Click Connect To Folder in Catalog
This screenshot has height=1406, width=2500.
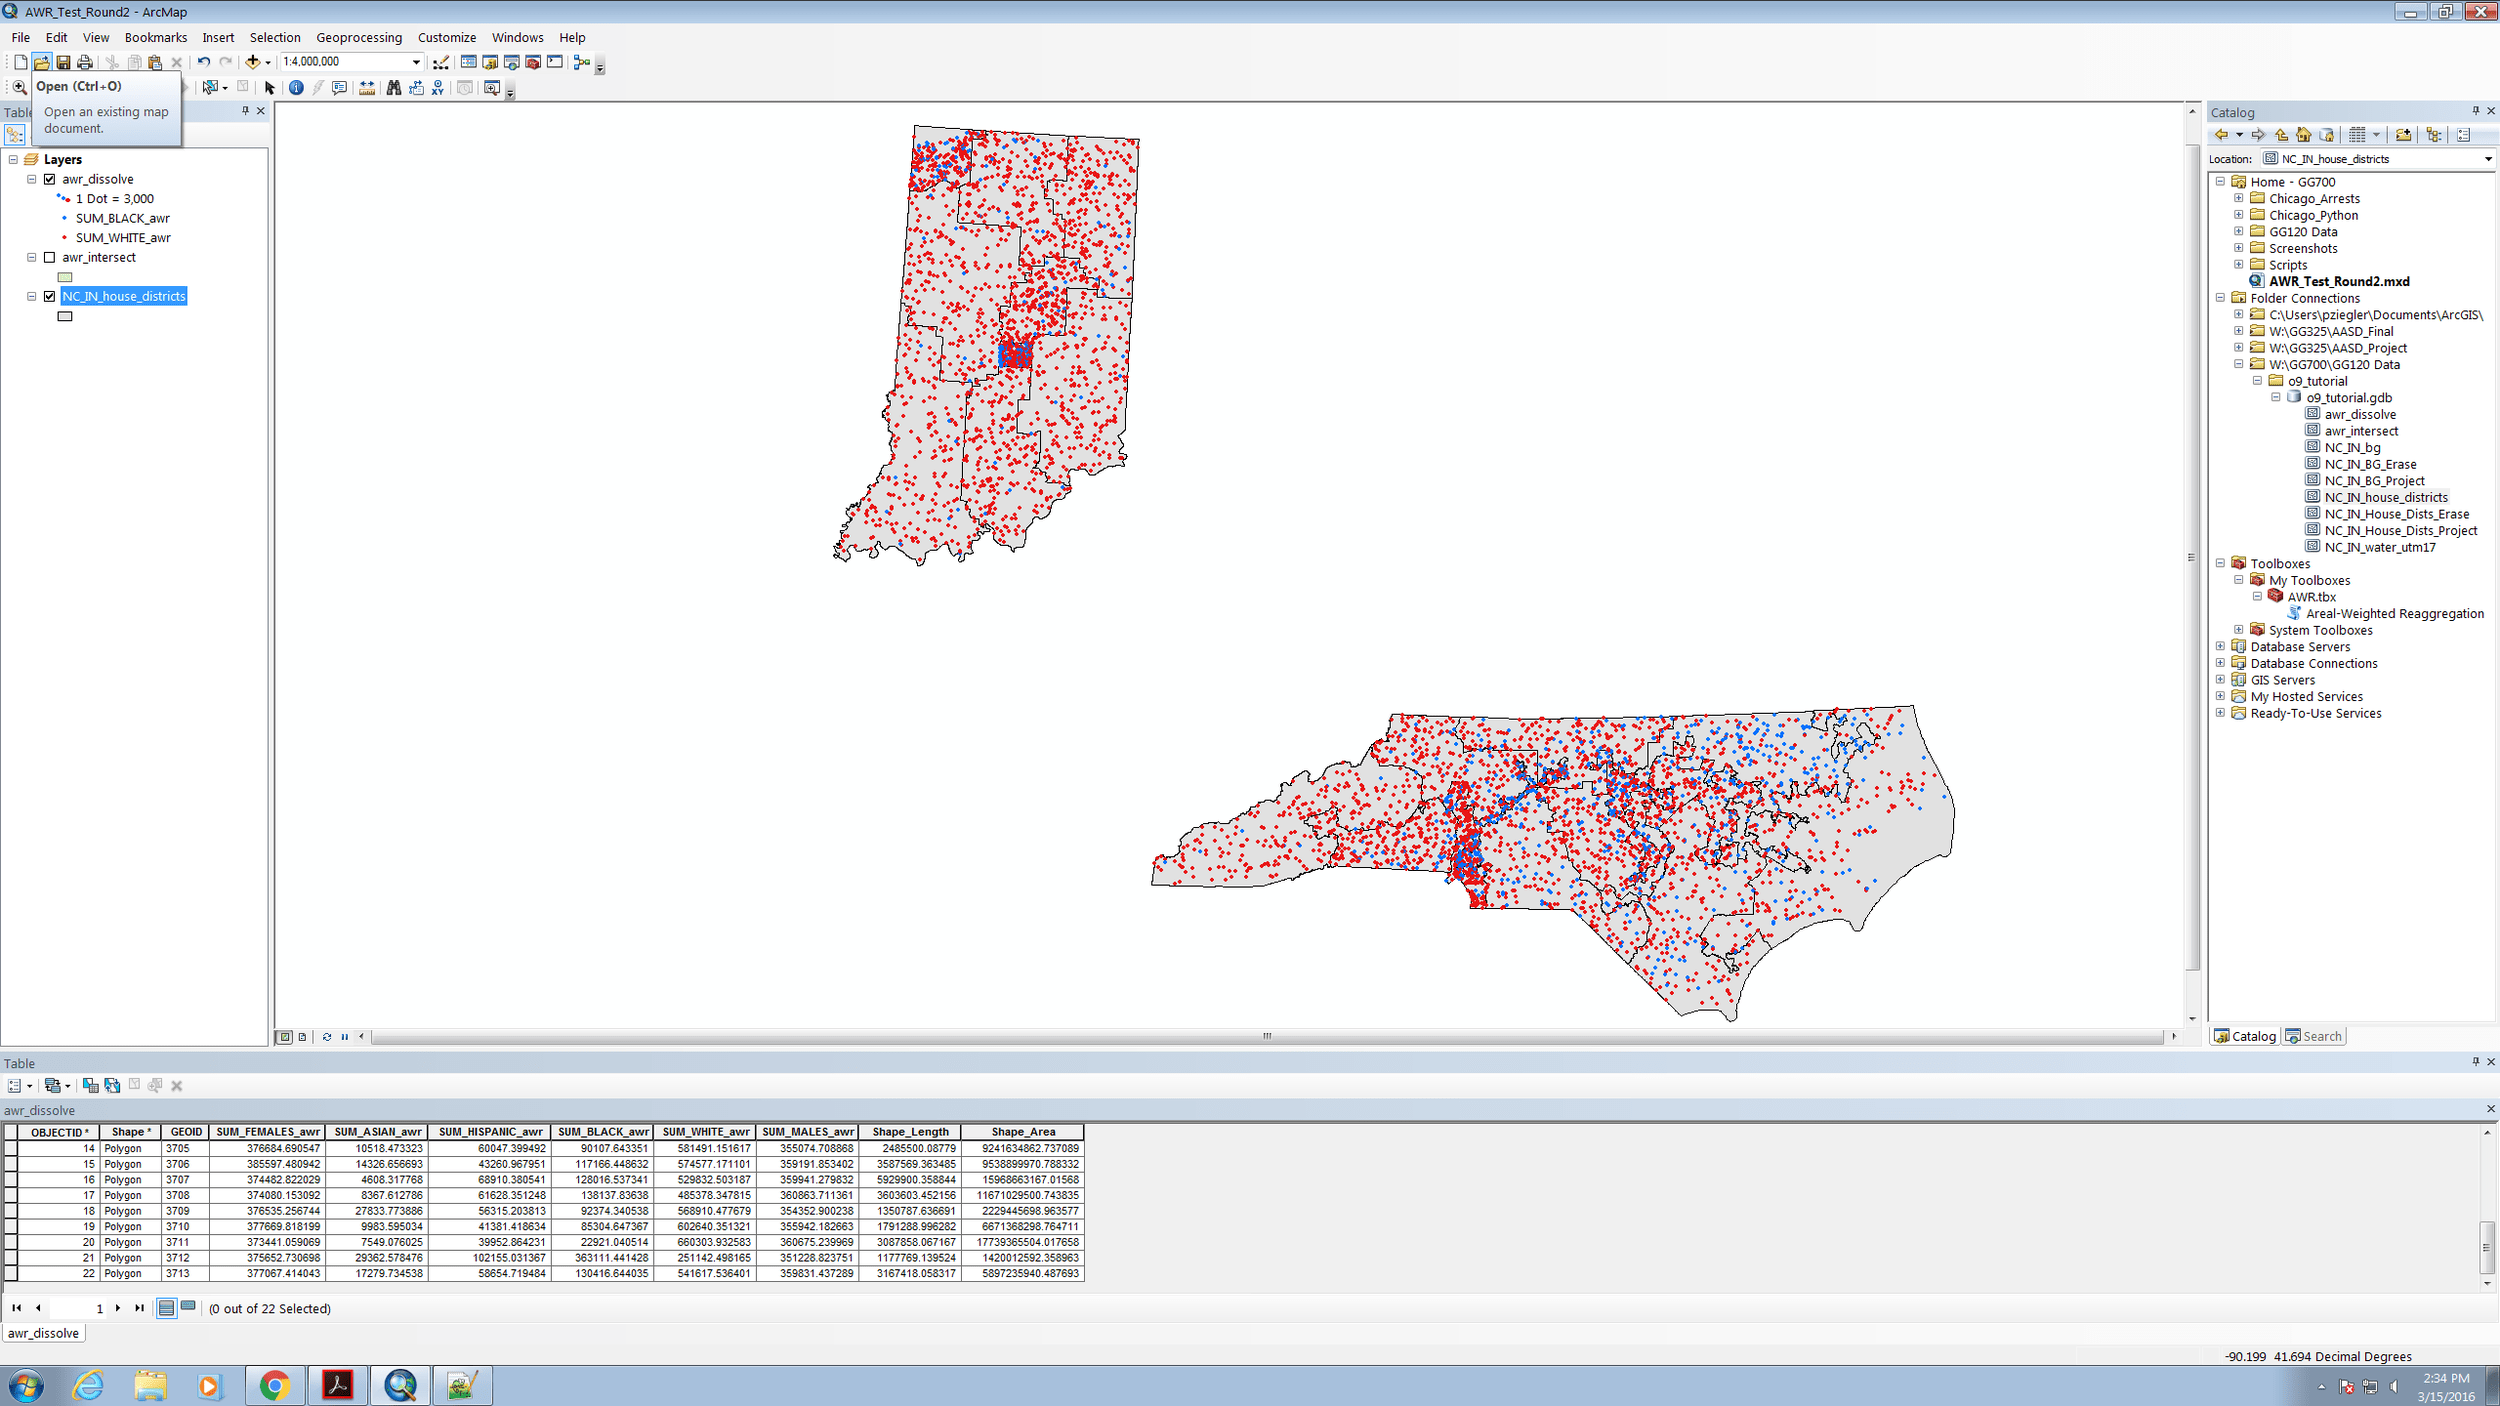coord(2403,135)
